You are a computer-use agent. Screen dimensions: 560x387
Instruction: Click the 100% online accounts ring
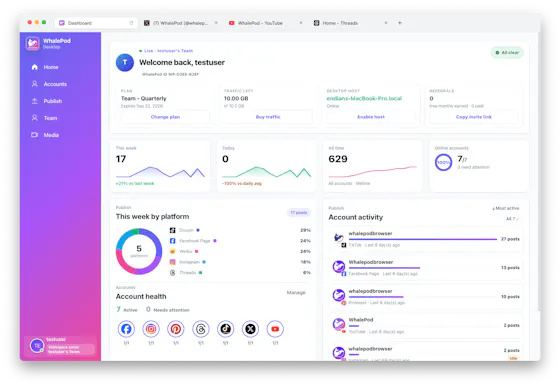(444, 162)
